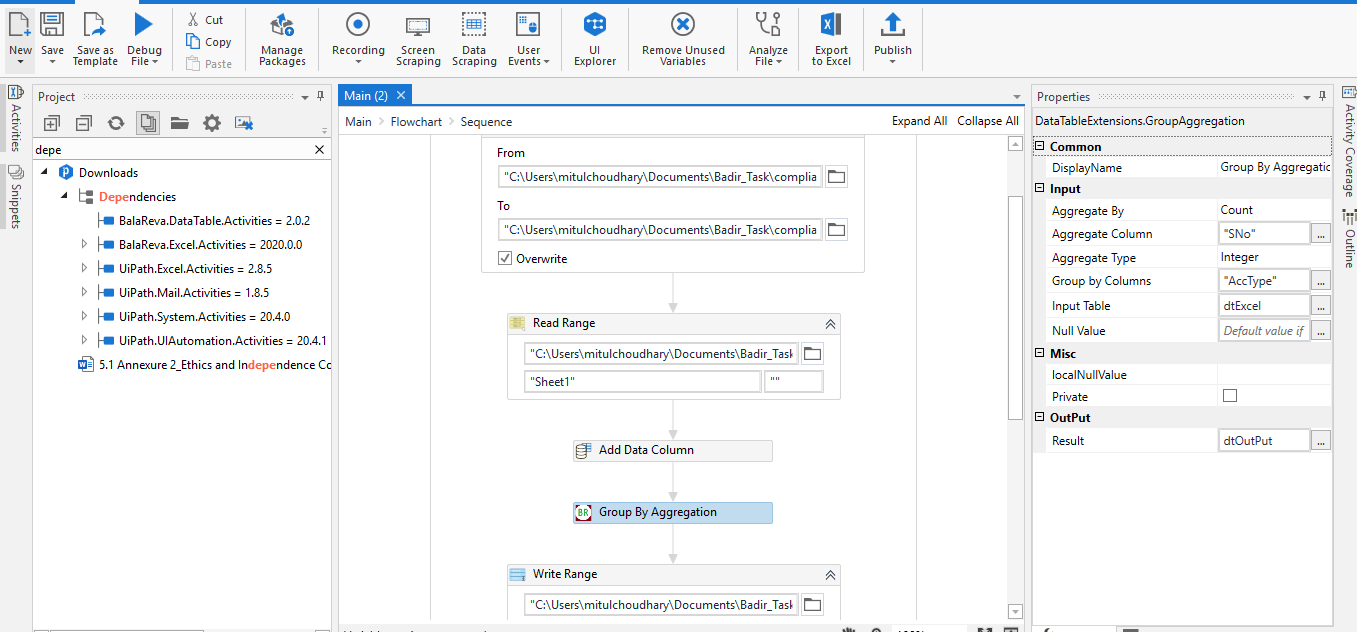The height and width of the screenshot is (632, 1357).
Task: Pin the Project panel
Action: tap(320, 97)
